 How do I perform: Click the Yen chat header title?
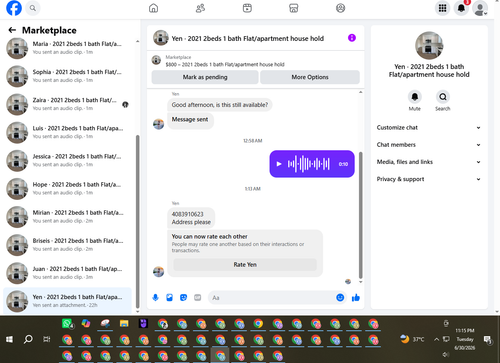point(248,38)
